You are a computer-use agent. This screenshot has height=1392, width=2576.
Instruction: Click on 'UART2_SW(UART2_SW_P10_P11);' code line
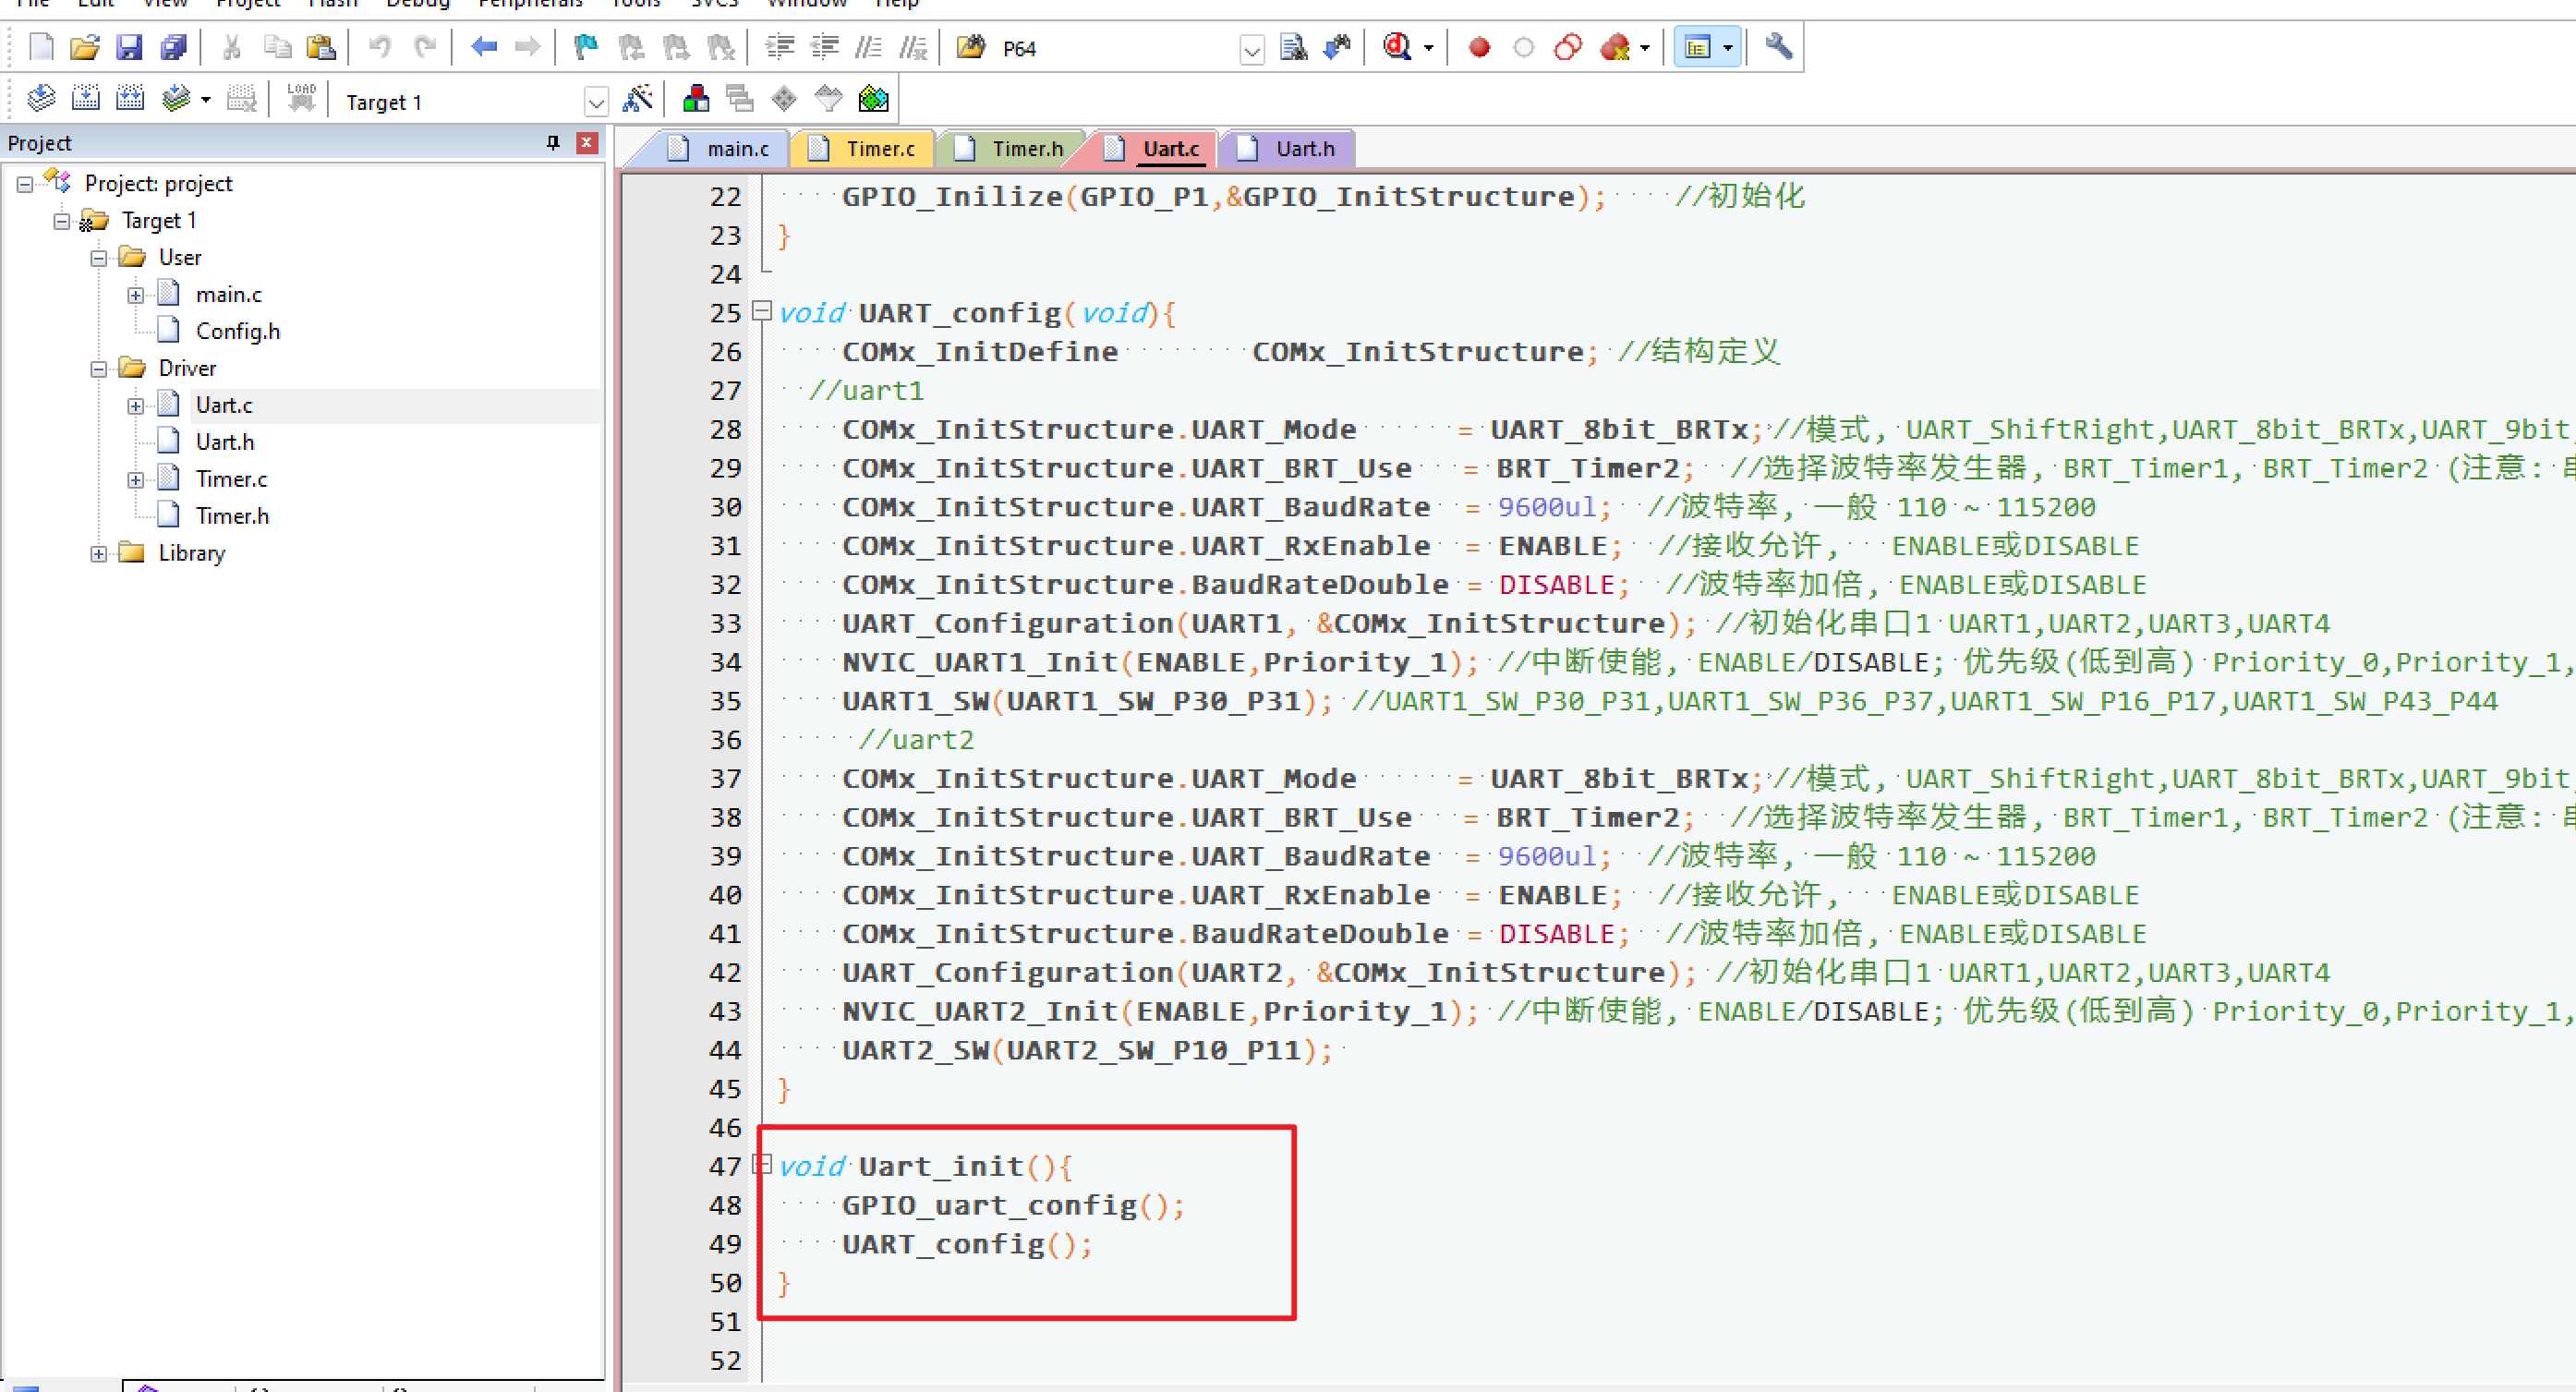[1087, 1050]
